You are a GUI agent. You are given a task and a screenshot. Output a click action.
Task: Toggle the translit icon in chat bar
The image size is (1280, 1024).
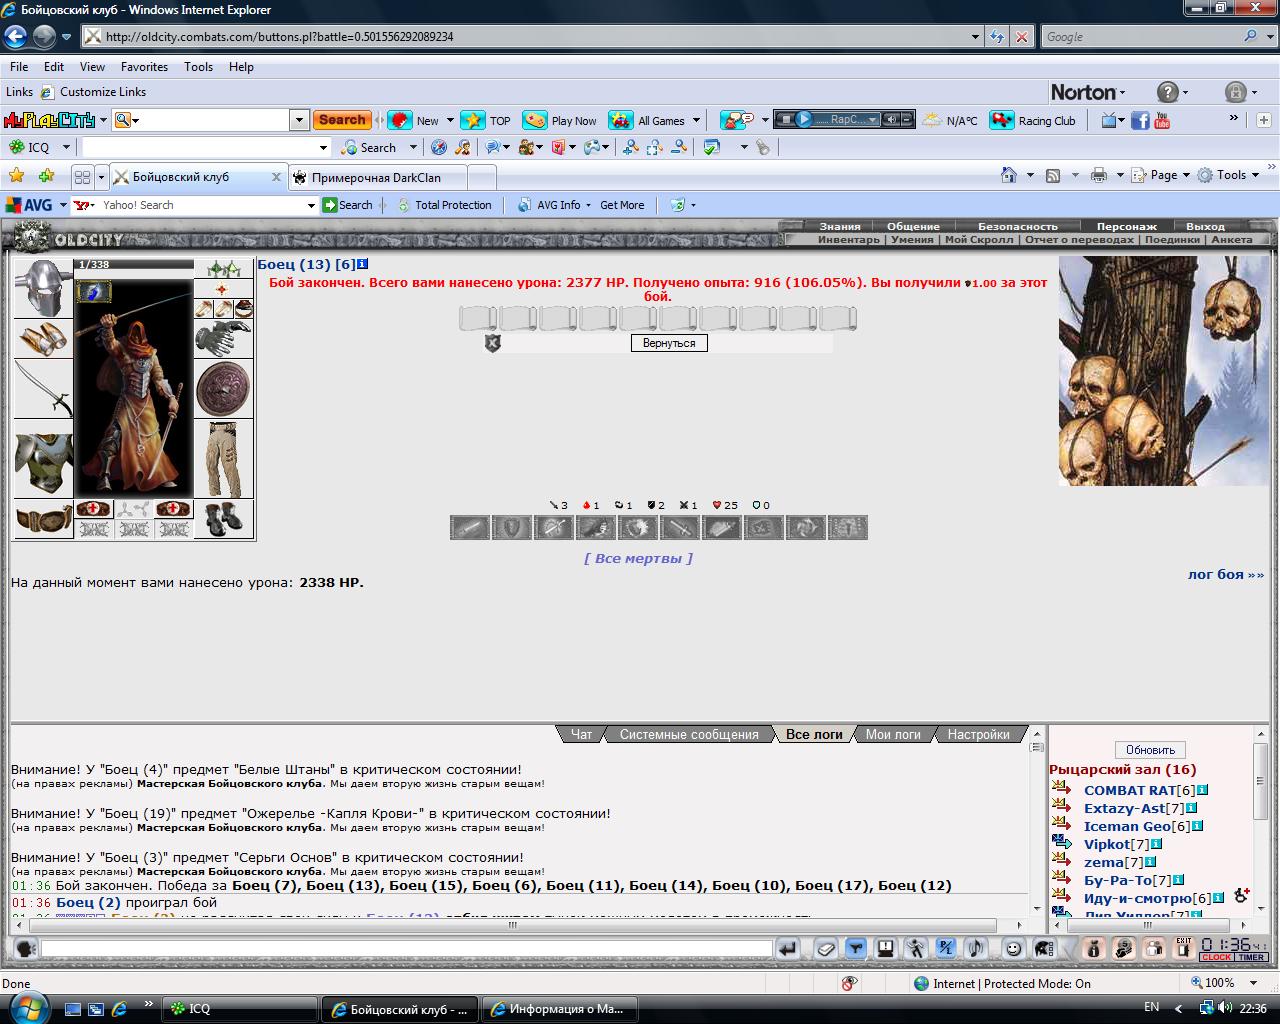pyautogui.click(x=946, y=948)
